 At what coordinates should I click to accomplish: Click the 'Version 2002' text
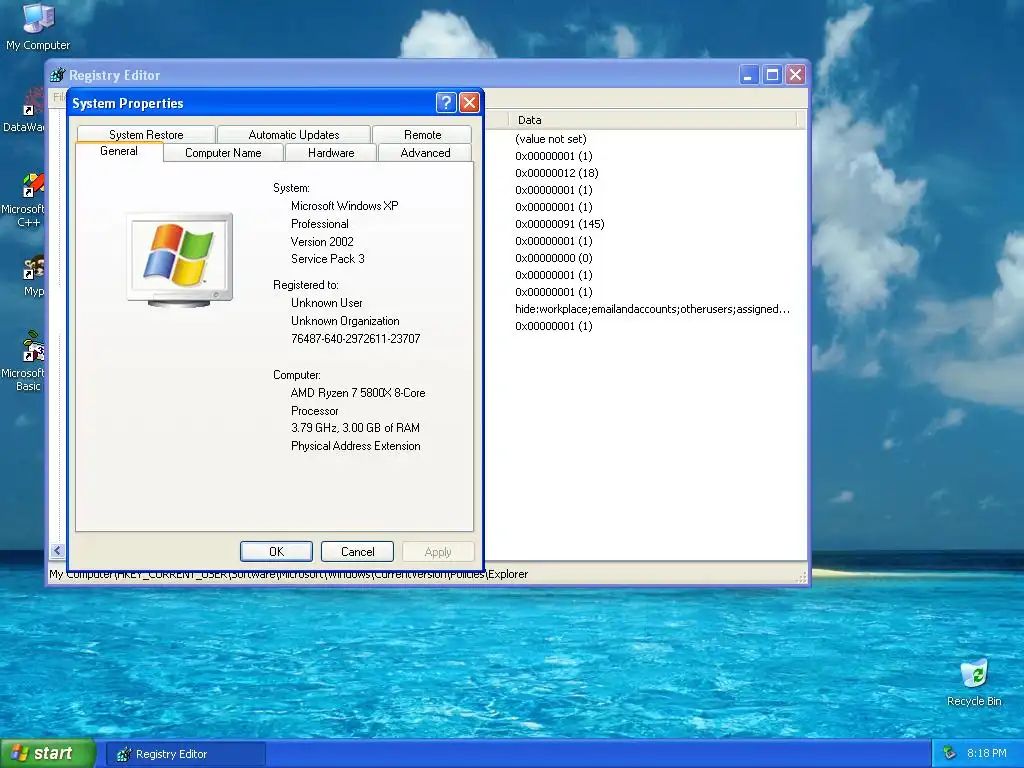(x=322, y=242)
